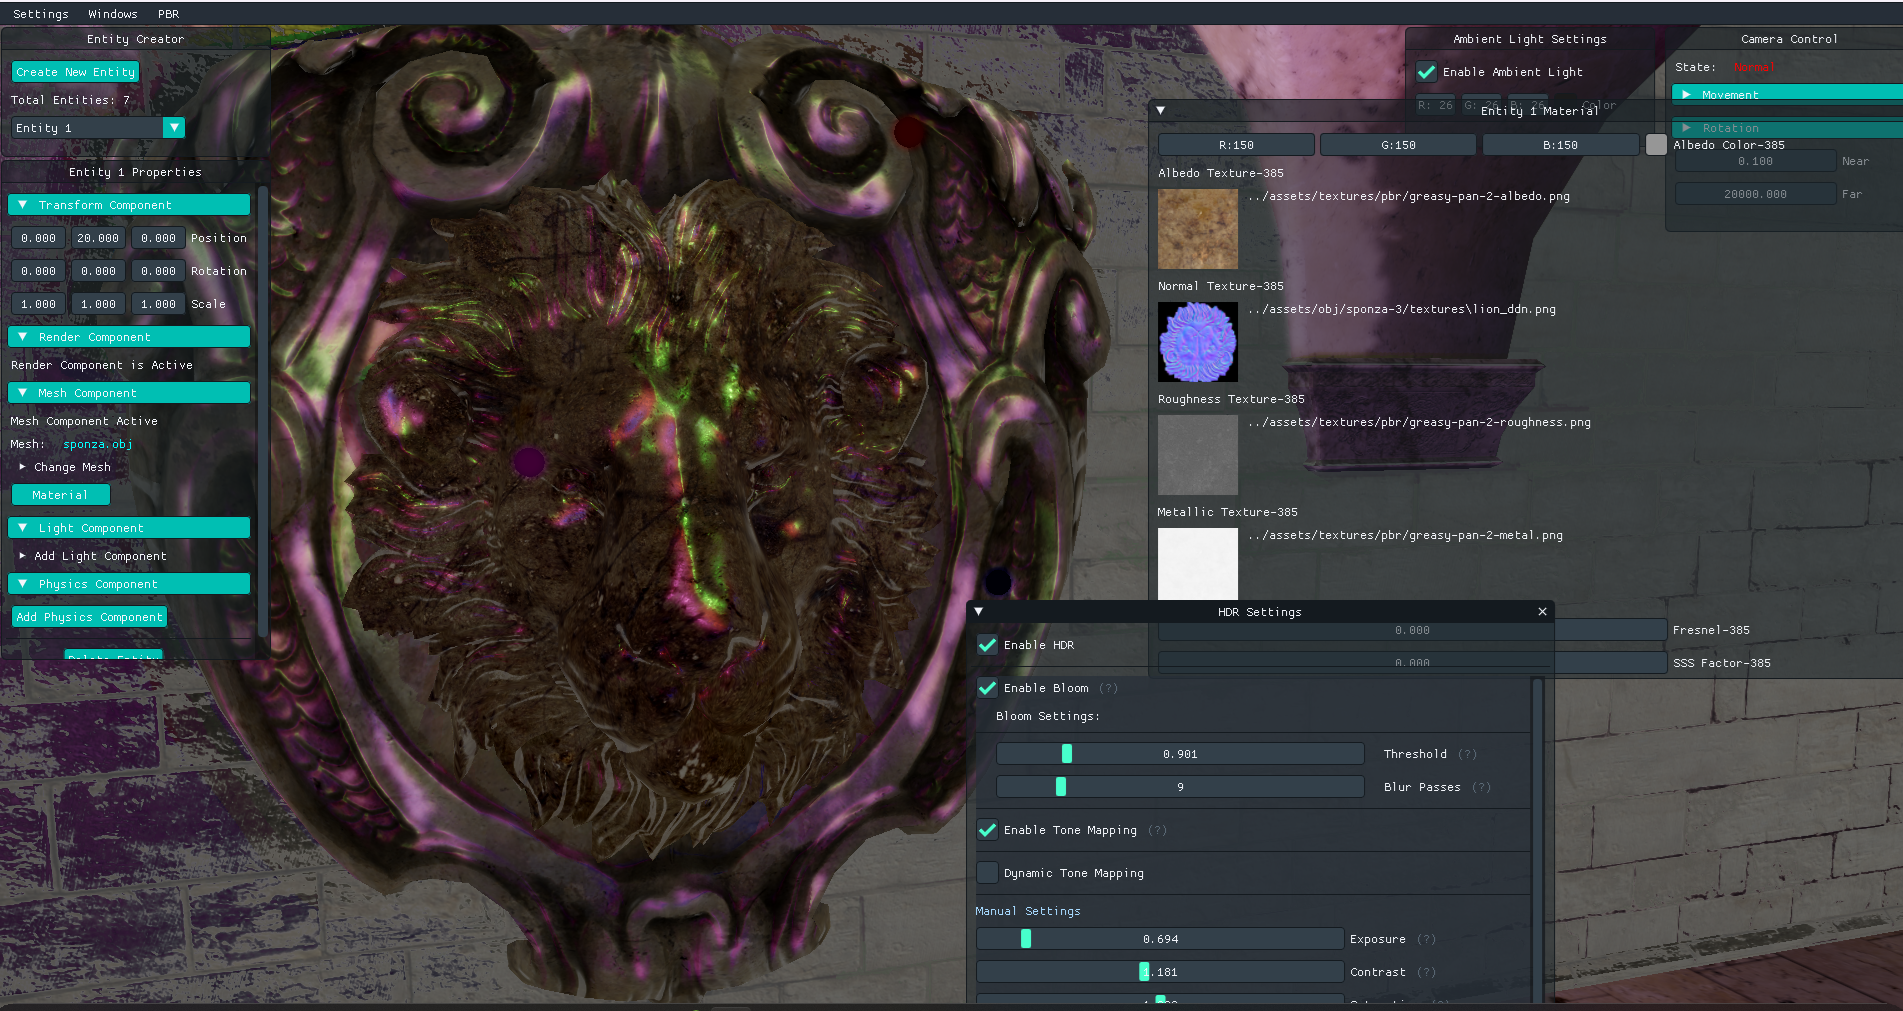Click the greasy-pan-2-roughness.png path text
This screenshot has width=1903, height=1011.
click(1419, 422)
